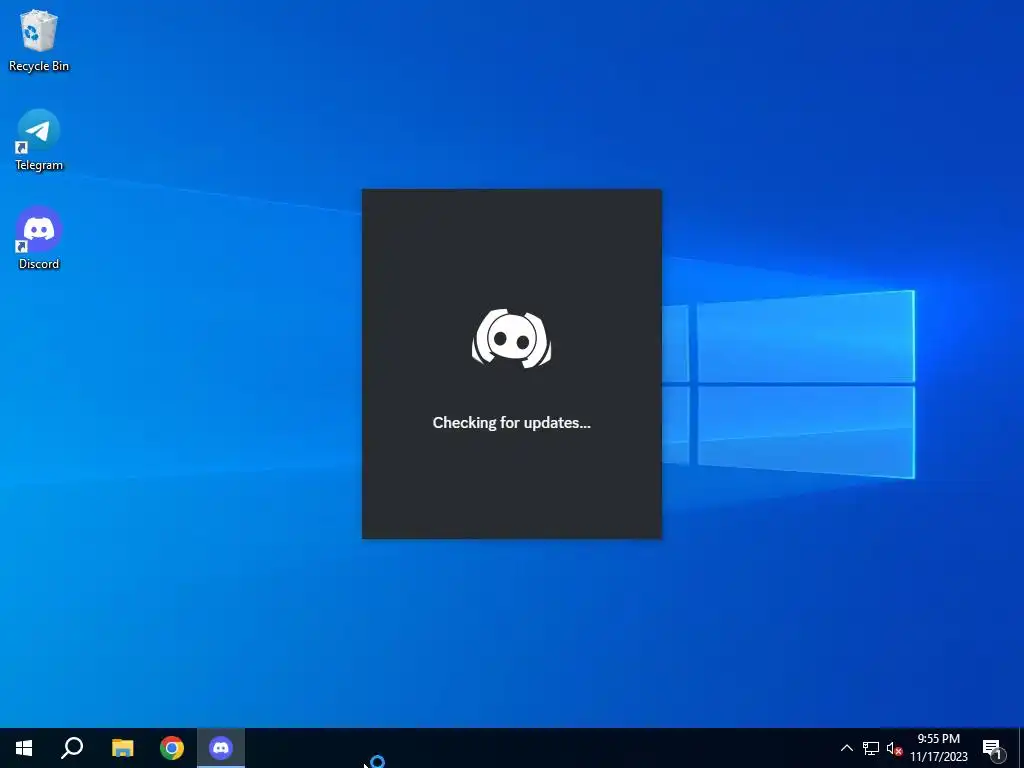Click the muted volume tray icon
Screen dimensions: 1024x768
tap(894, 748)
